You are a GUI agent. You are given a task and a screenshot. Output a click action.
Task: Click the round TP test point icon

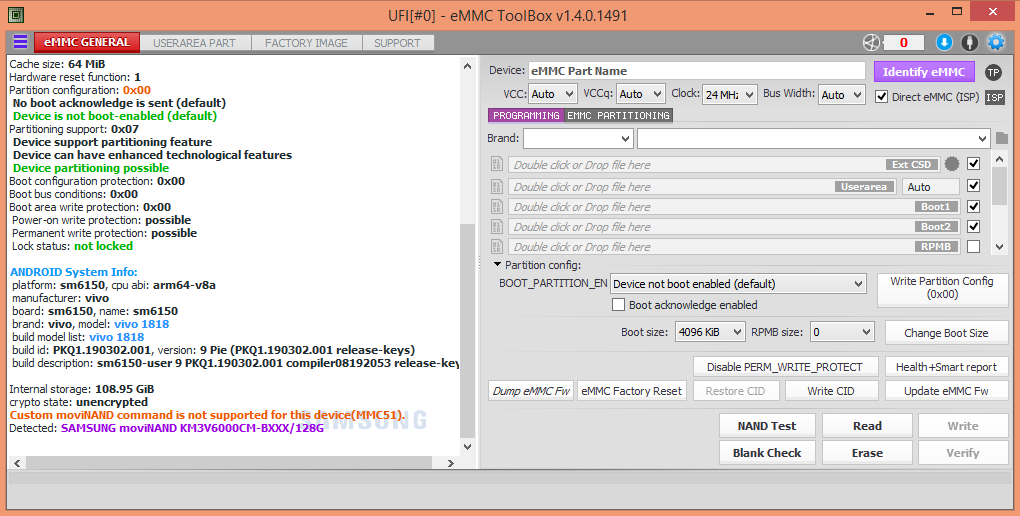(993, 72)
